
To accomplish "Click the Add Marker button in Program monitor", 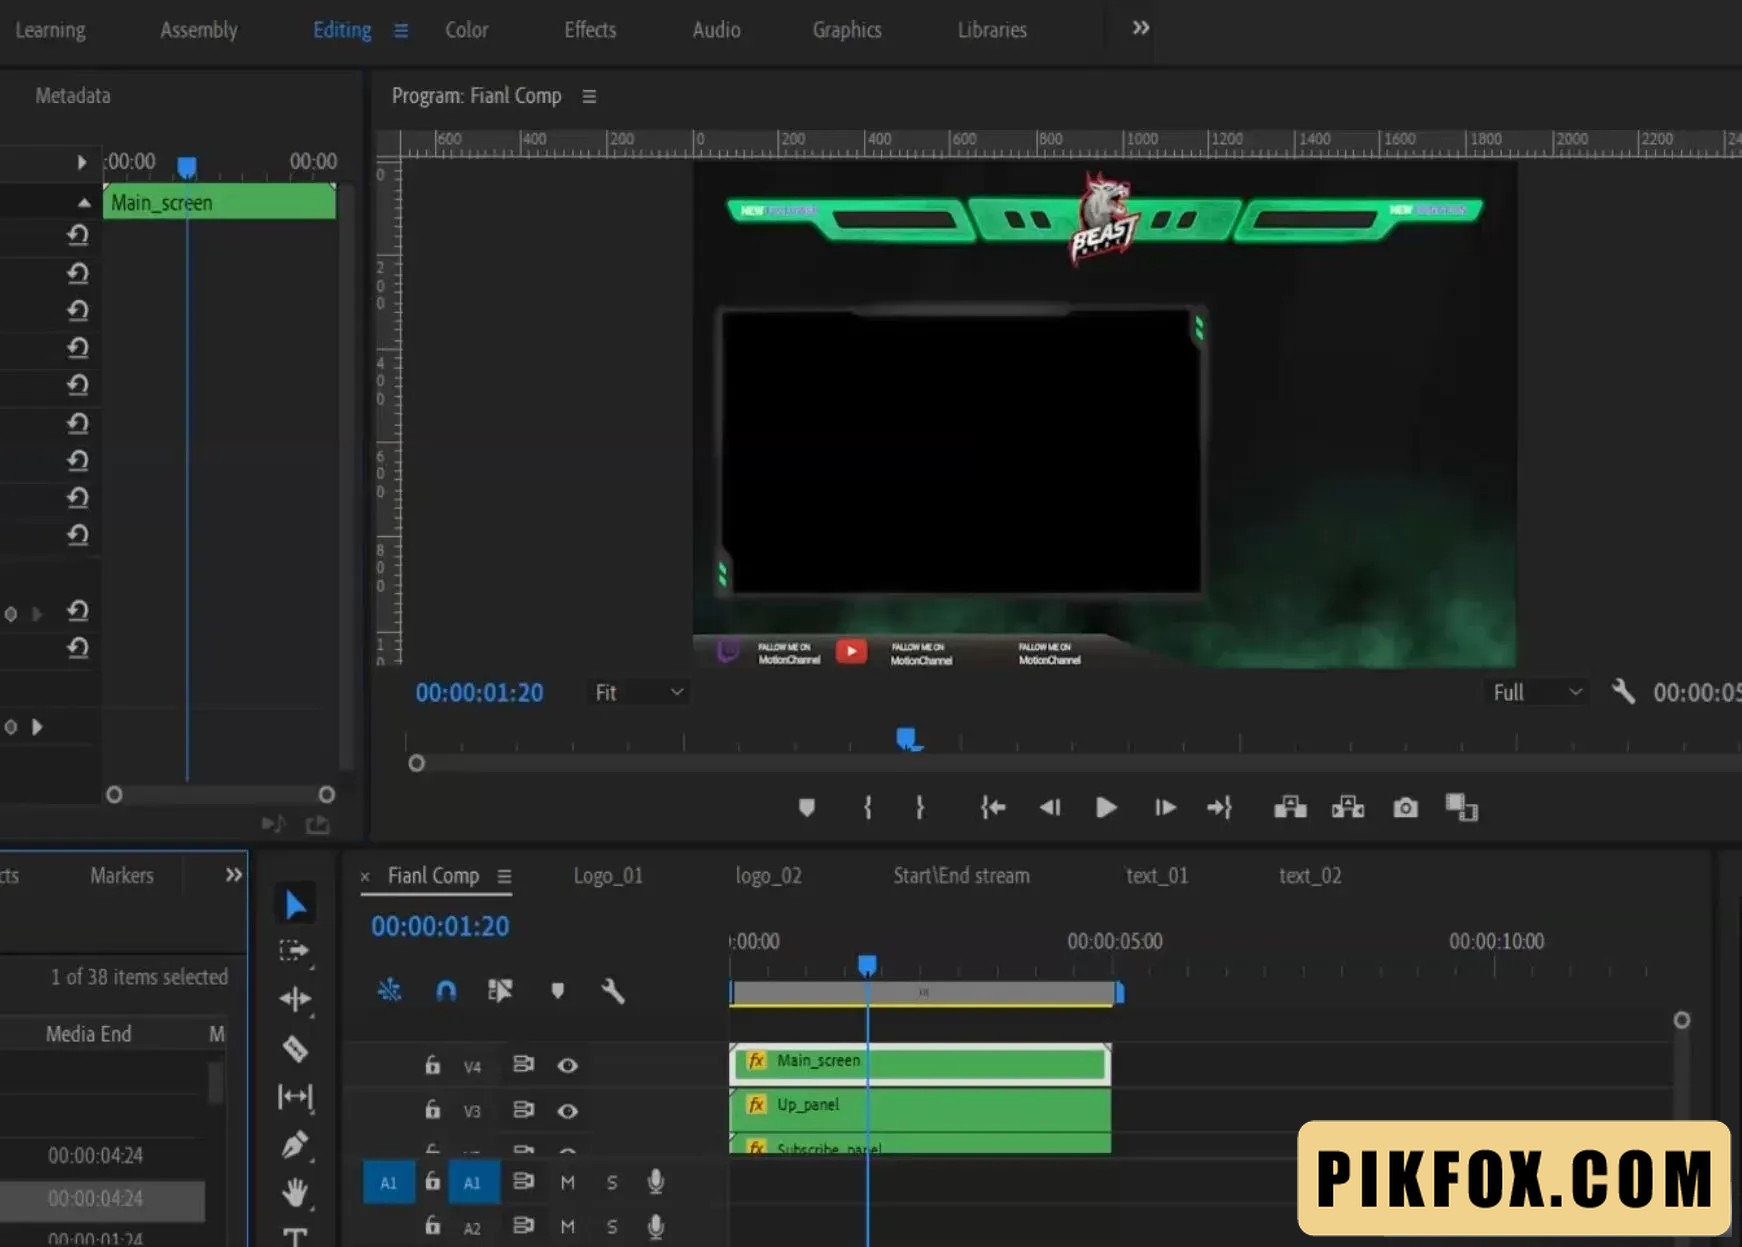I will (x=807, y=807).
